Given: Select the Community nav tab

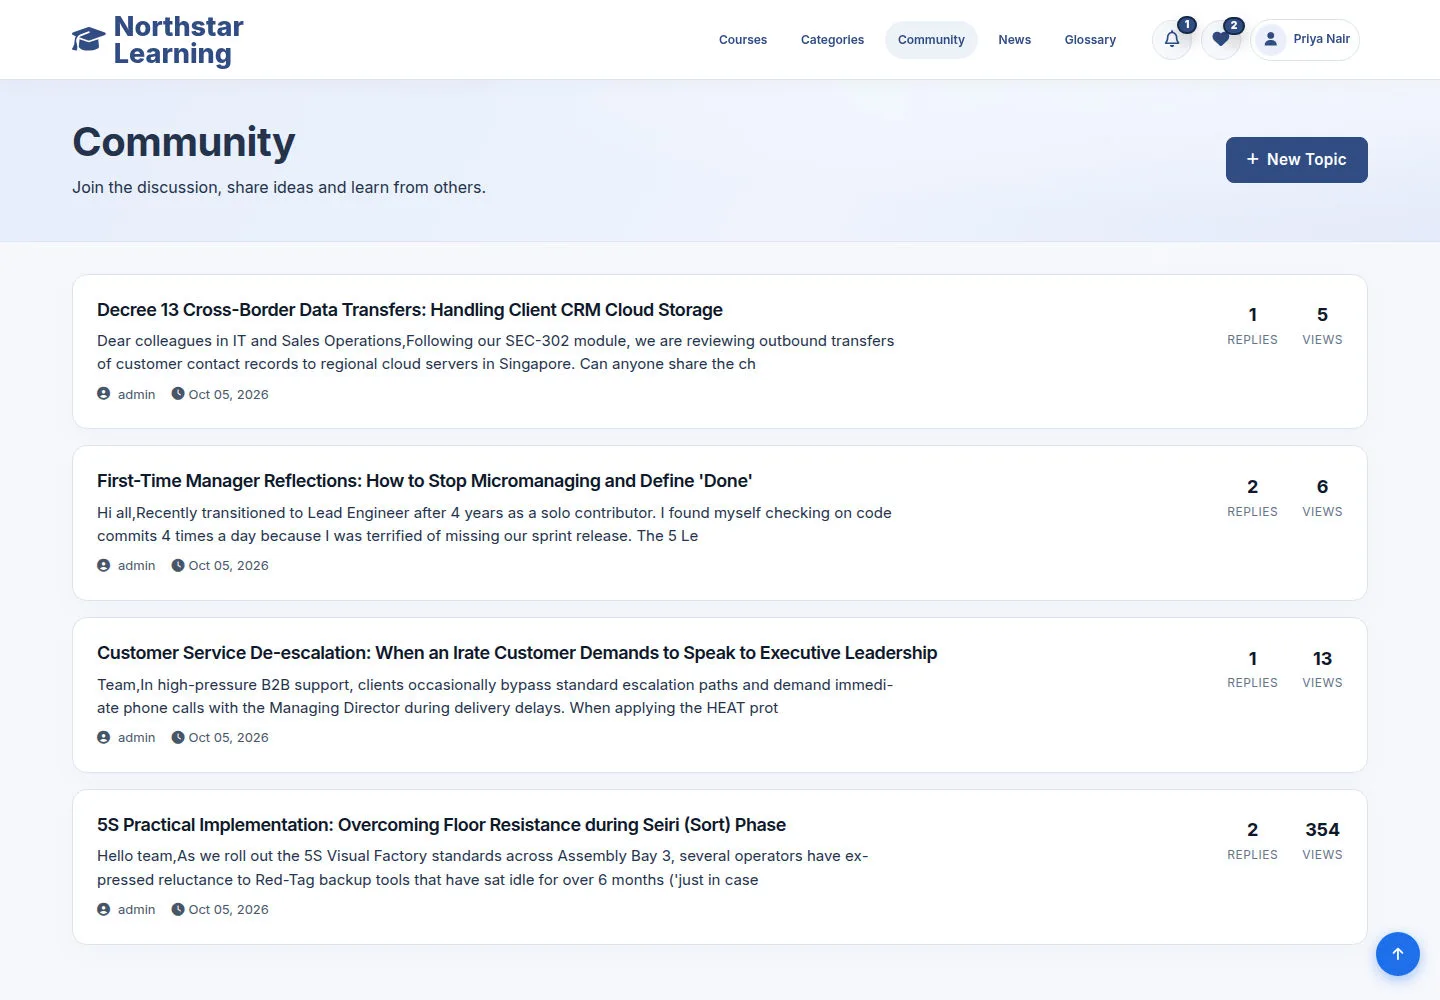Looking at the screenshot, I should pos(931,40).
